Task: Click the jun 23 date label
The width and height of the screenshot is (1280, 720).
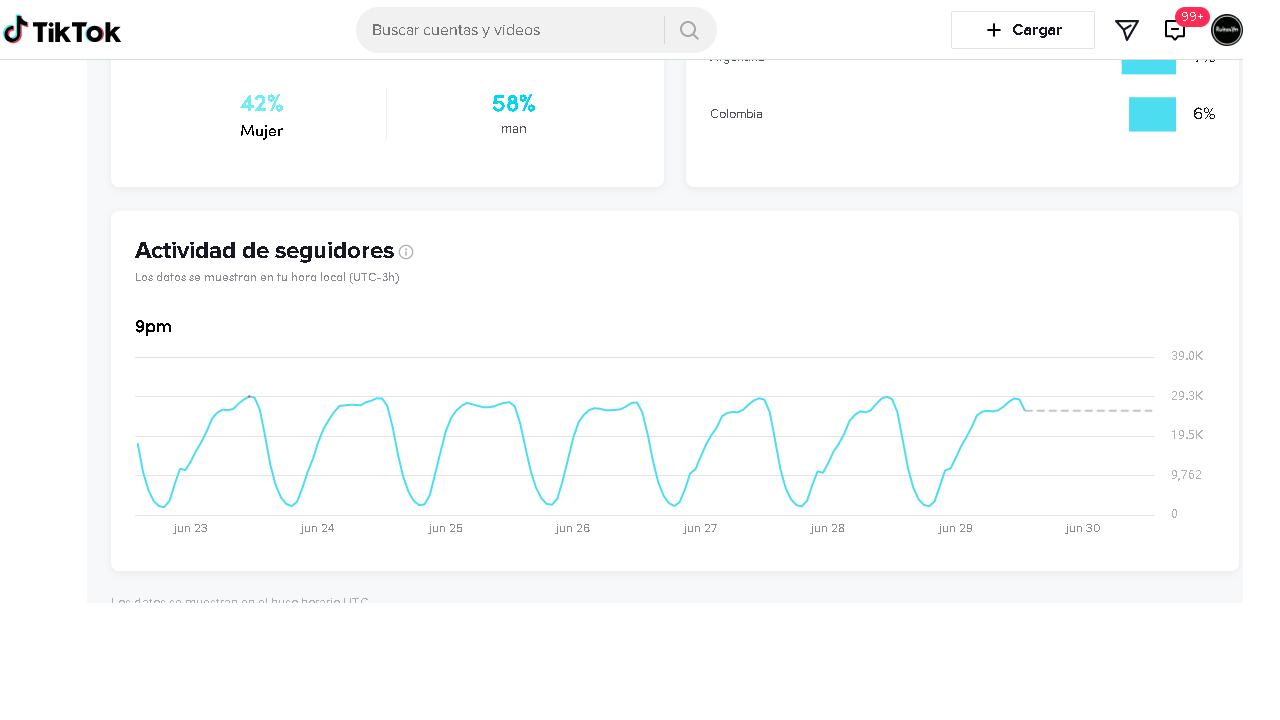Action: (190, 528)
